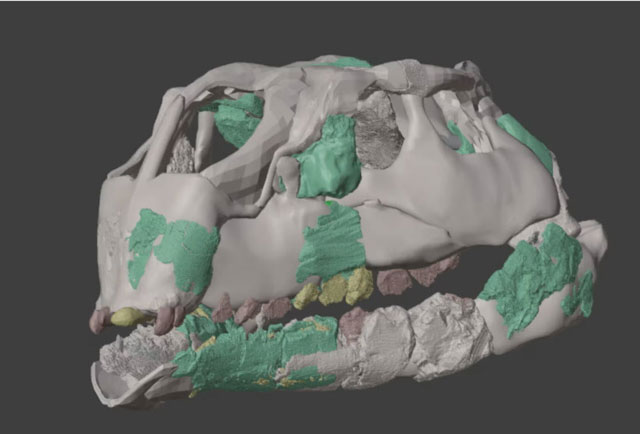Click the yellow tooth near the snout tip
This screenshot has width=640, height=434.
[128, 317]
